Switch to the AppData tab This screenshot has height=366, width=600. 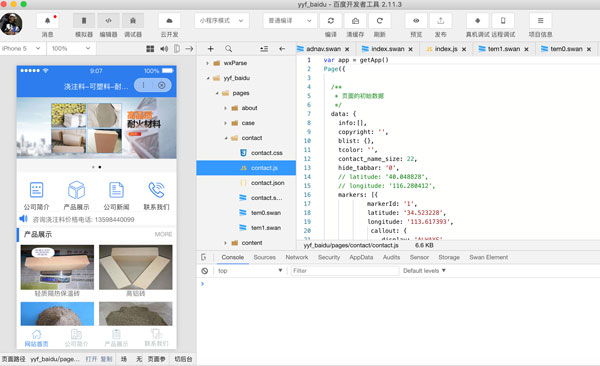point(361,257)
